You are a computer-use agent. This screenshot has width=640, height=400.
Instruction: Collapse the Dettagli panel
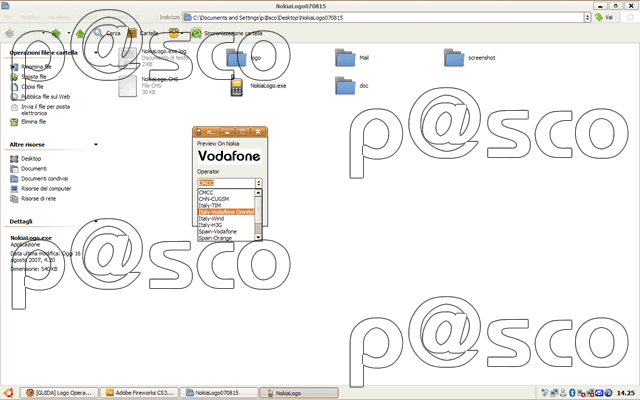point(96,221)
